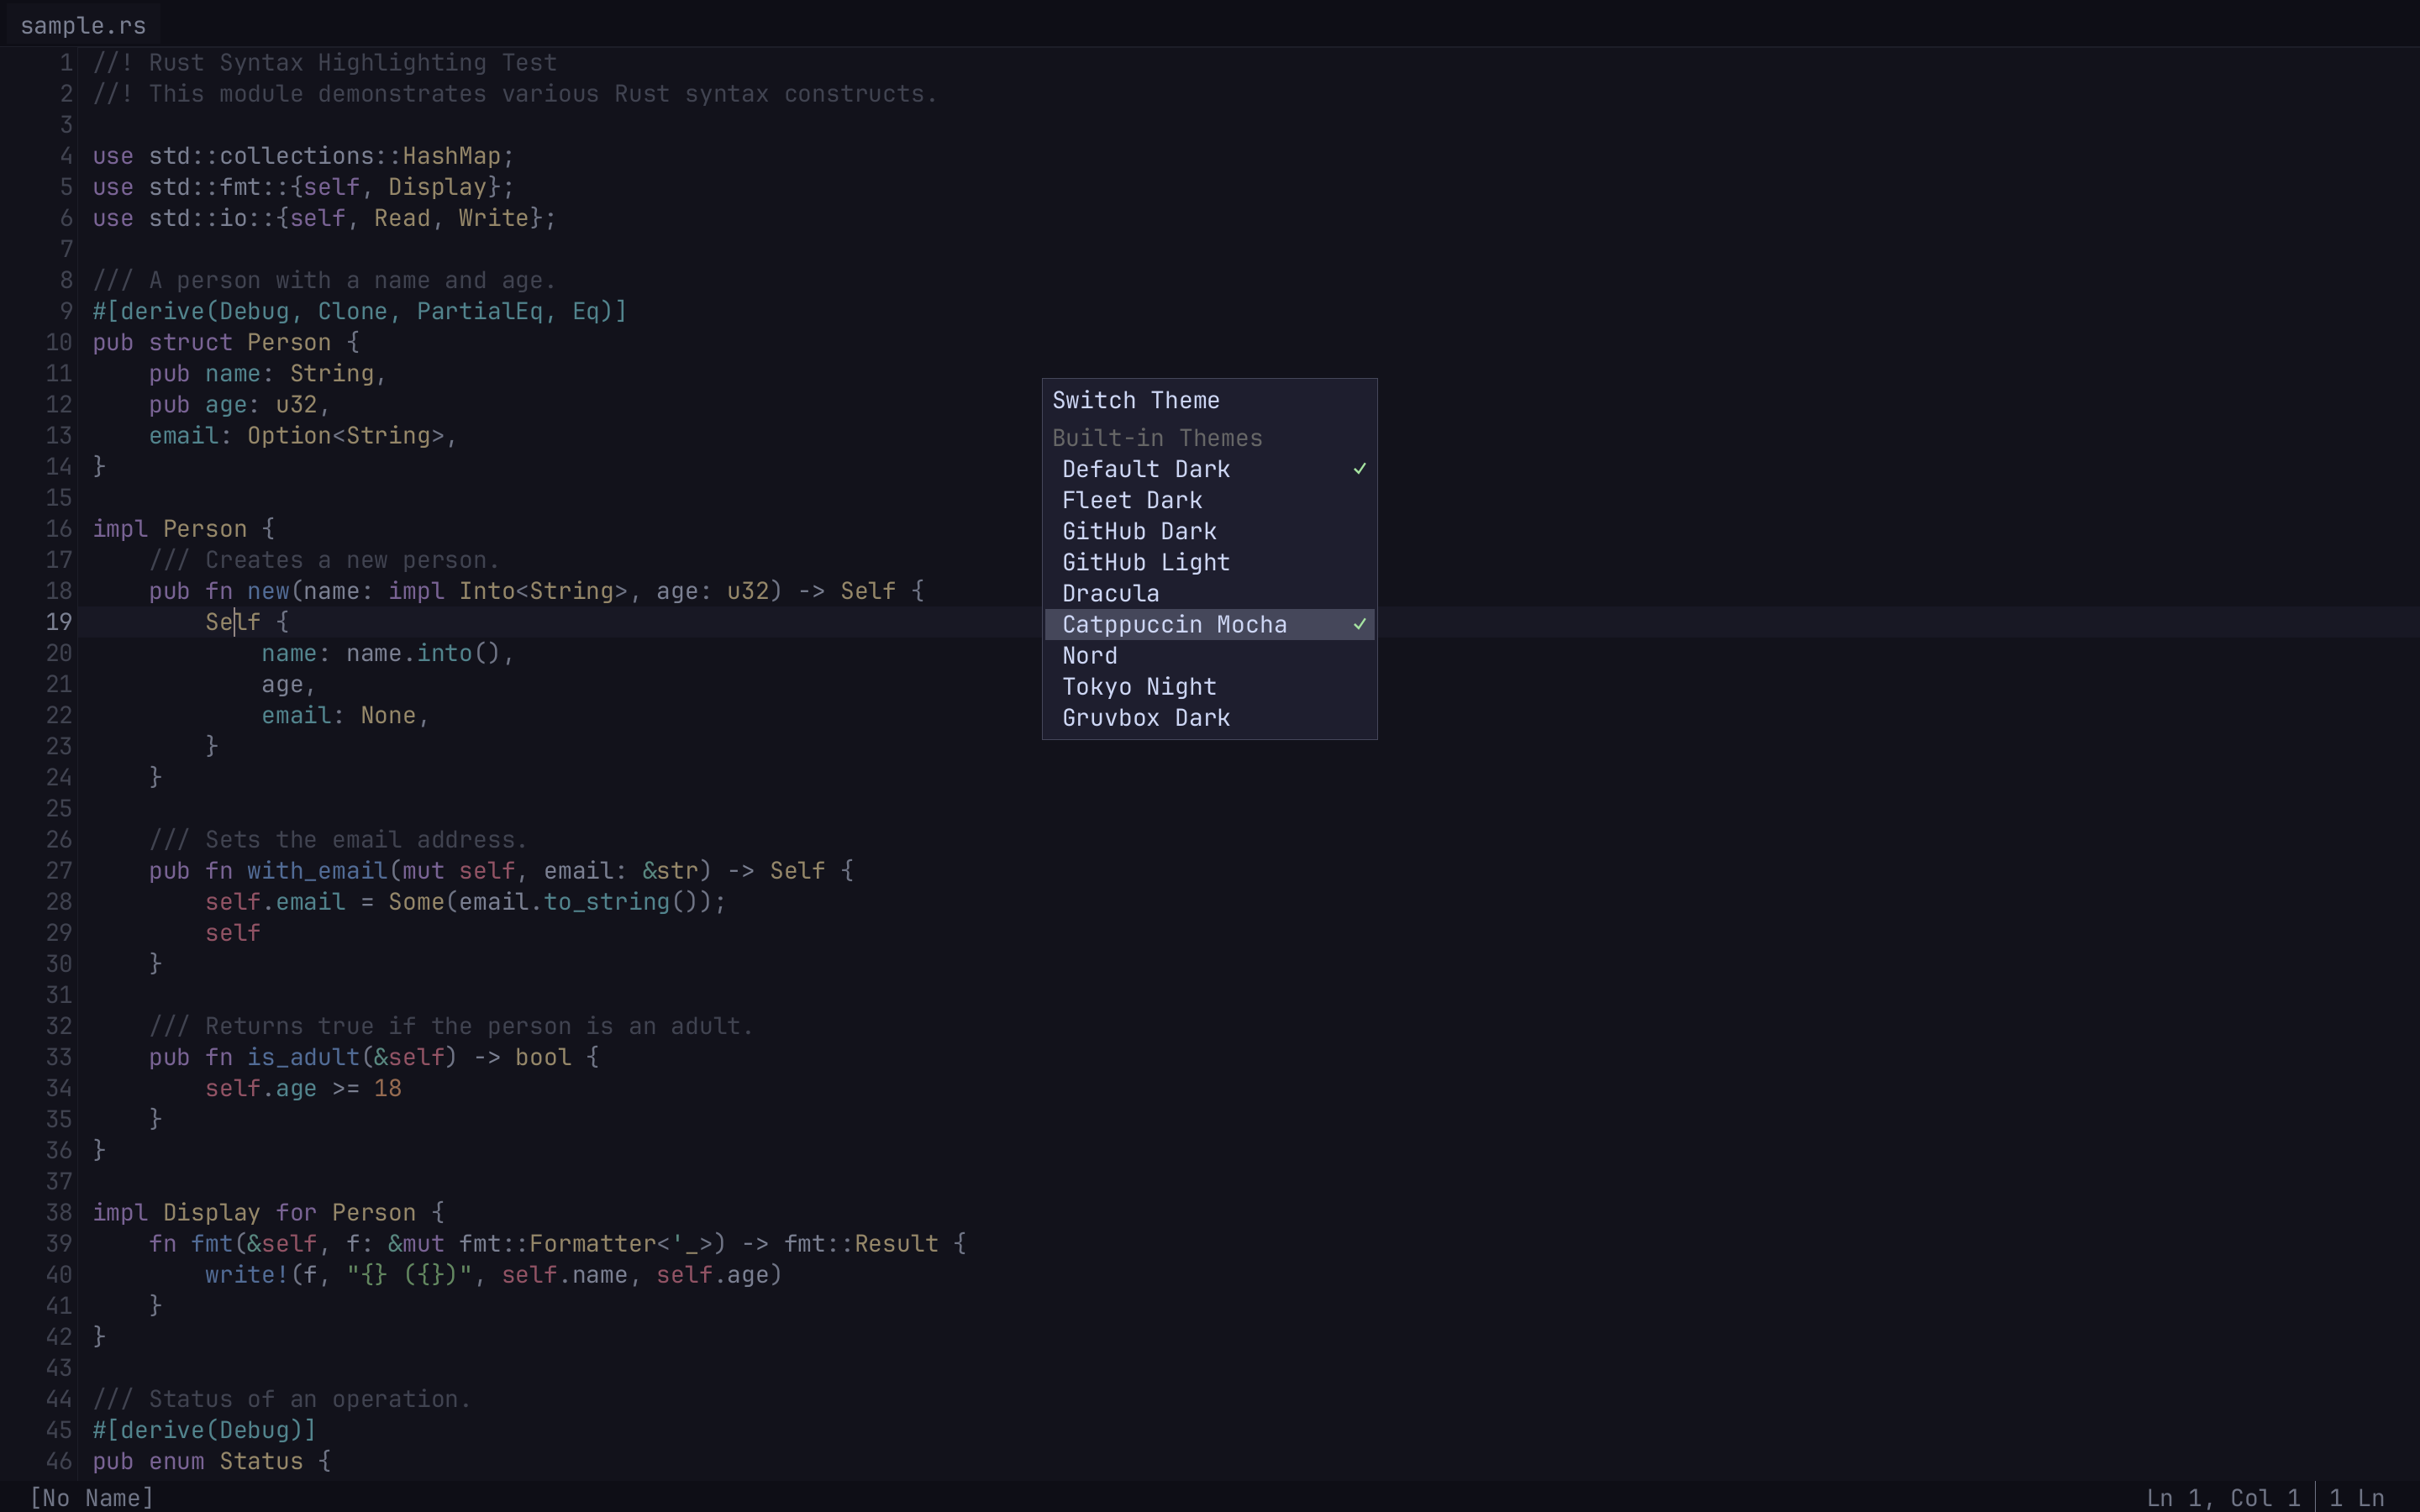Choose the Nord theme
The height and width of the screenshot is (1512, 2420).
(x=1088, y=655)
